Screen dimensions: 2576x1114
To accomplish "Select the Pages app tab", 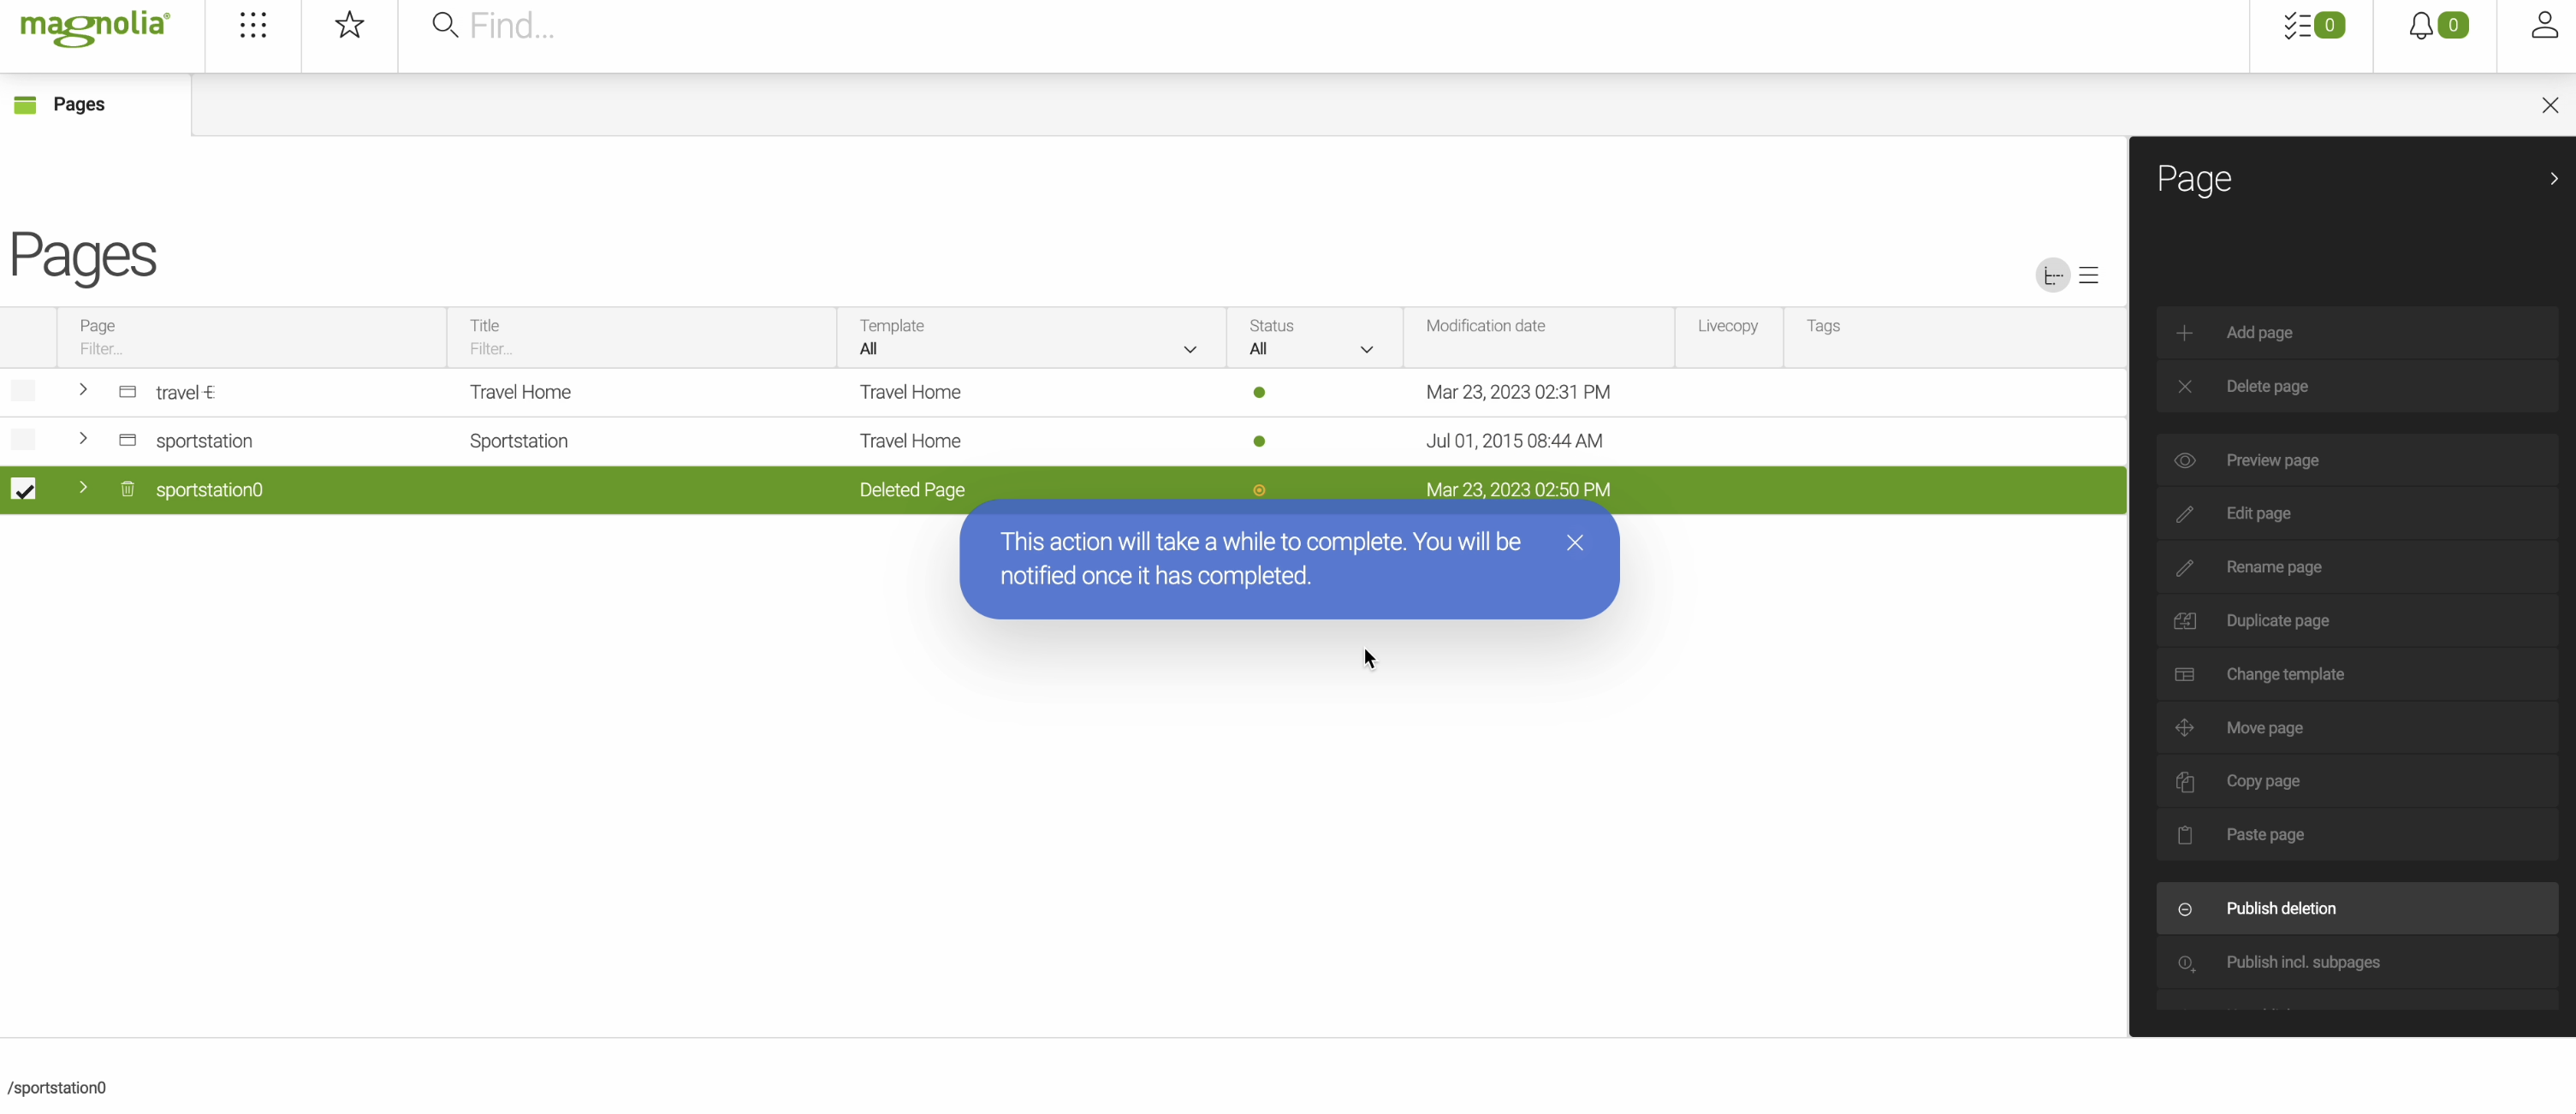I will pos(78,104).
